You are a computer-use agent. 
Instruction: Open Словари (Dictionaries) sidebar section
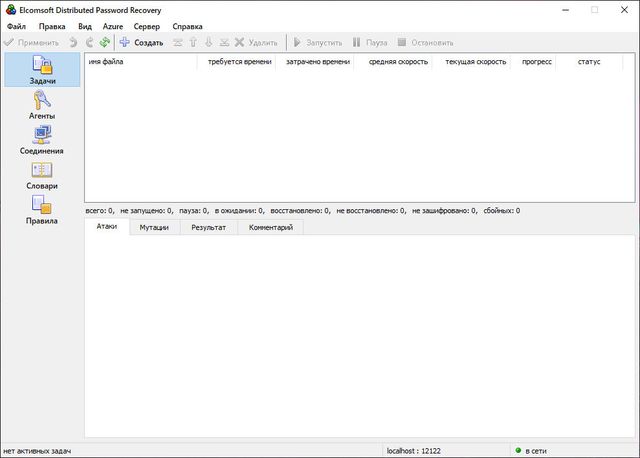(42, 175)
